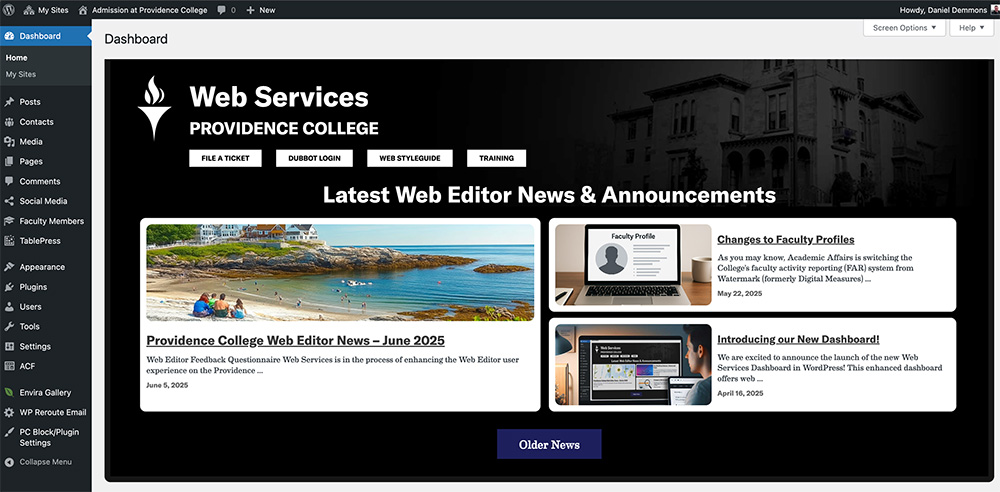Image resolution: width=1000 pixels, height=492 pixels.
Task: Open the Pages menu item
Action: [31, 162]
